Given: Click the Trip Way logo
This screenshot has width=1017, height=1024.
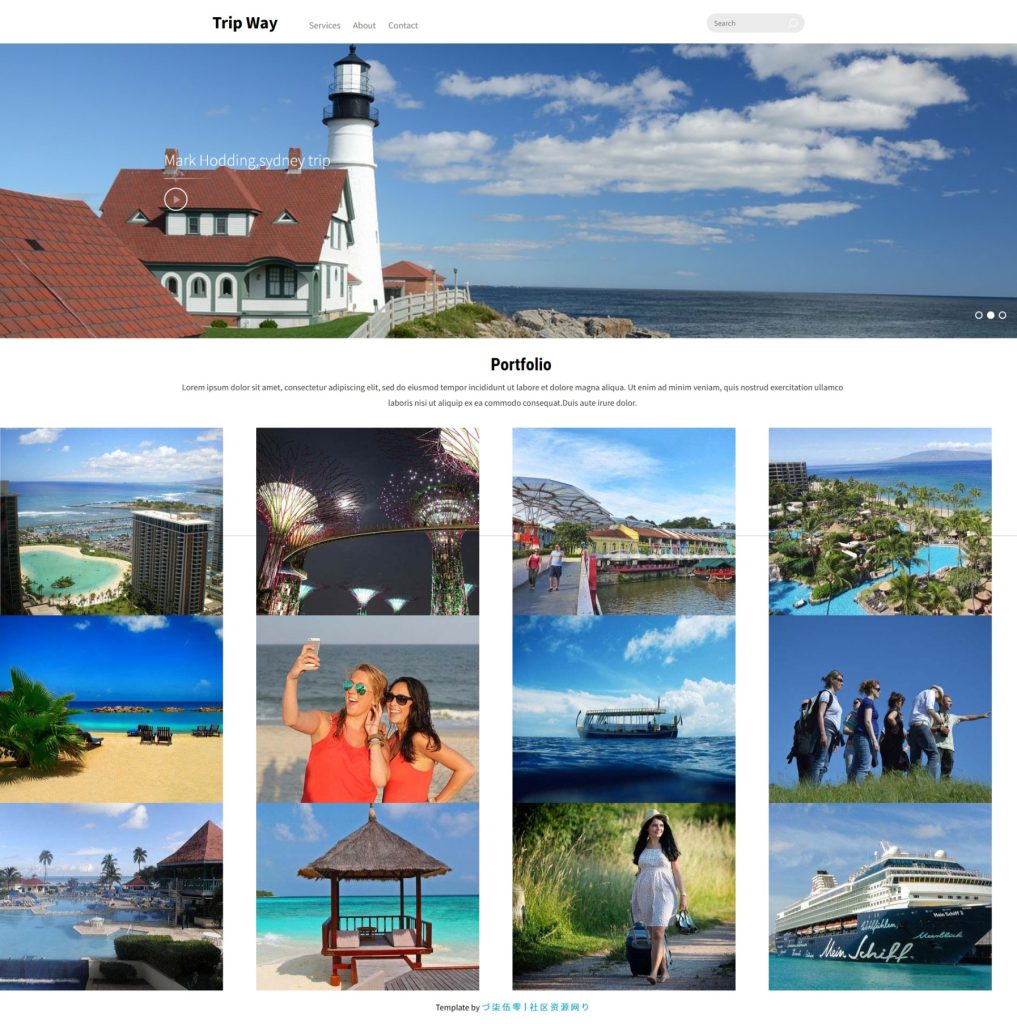Looking at the screenshot, I should (x=245, y=23).
